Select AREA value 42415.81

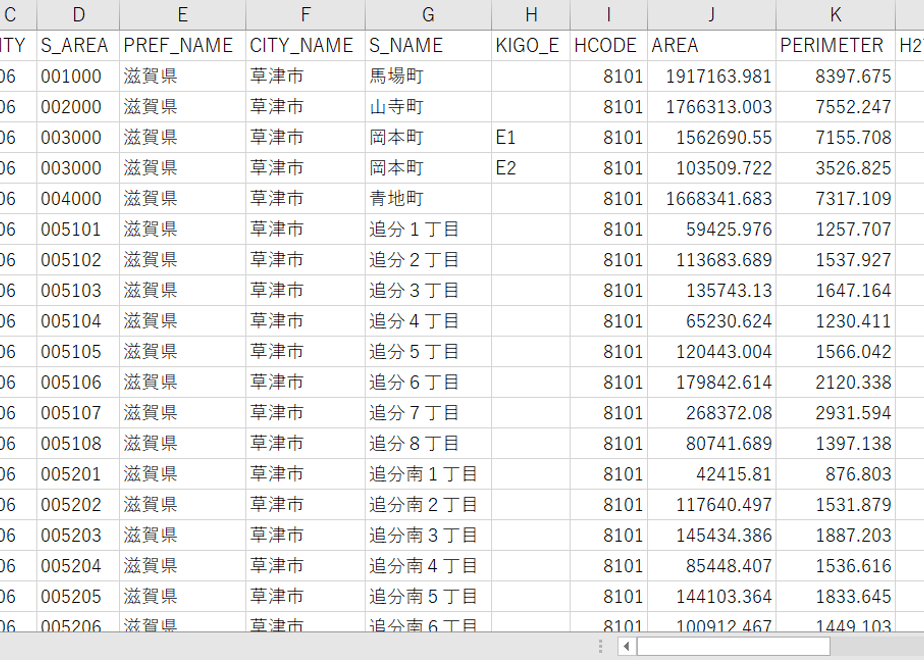click(x=712, y=474)
